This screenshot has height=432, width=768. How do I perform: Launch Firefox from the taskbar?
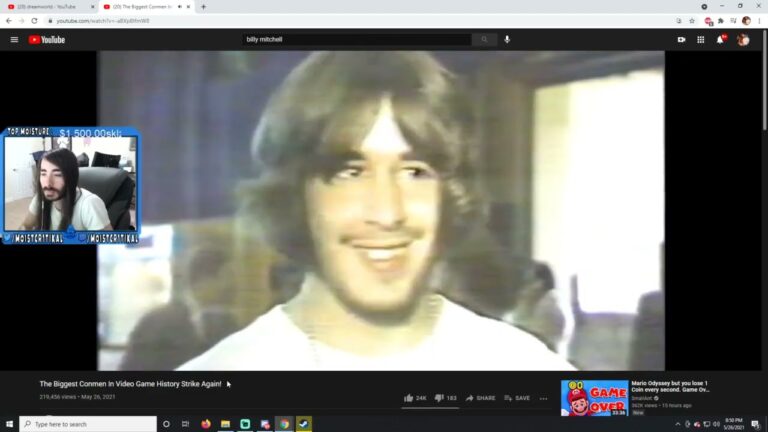206,424
